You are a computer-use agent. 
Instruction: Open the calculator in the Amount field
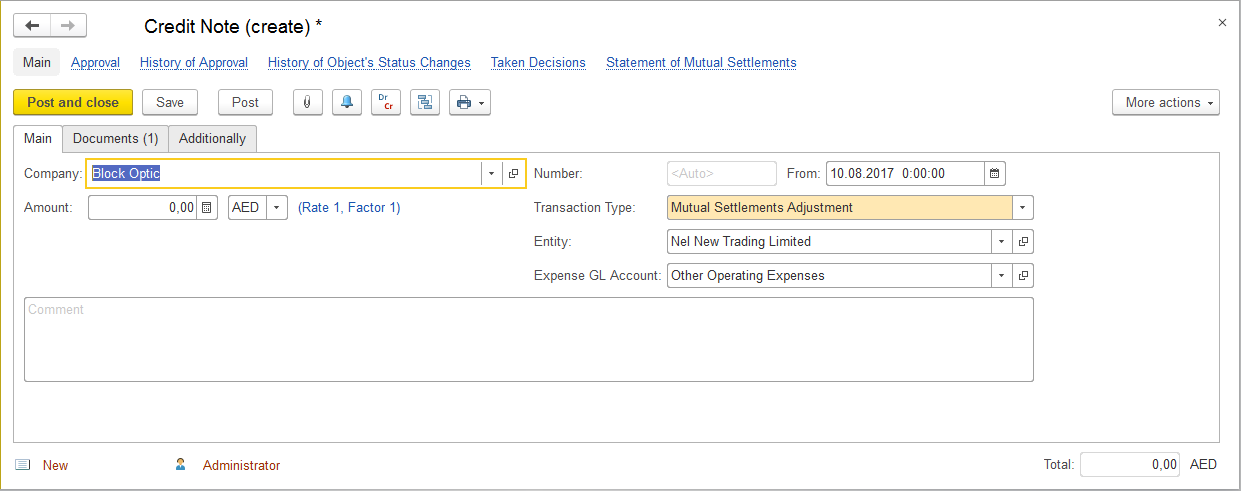(207, 208)
